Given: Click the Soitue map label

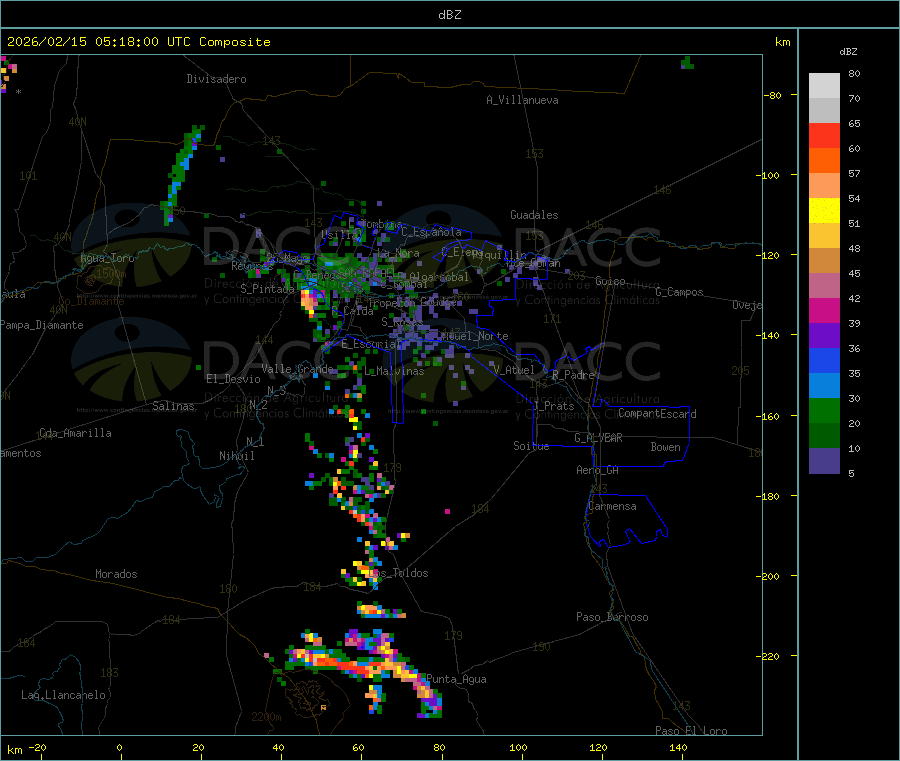Looking at the screenshot, I should tap(532, 446).
